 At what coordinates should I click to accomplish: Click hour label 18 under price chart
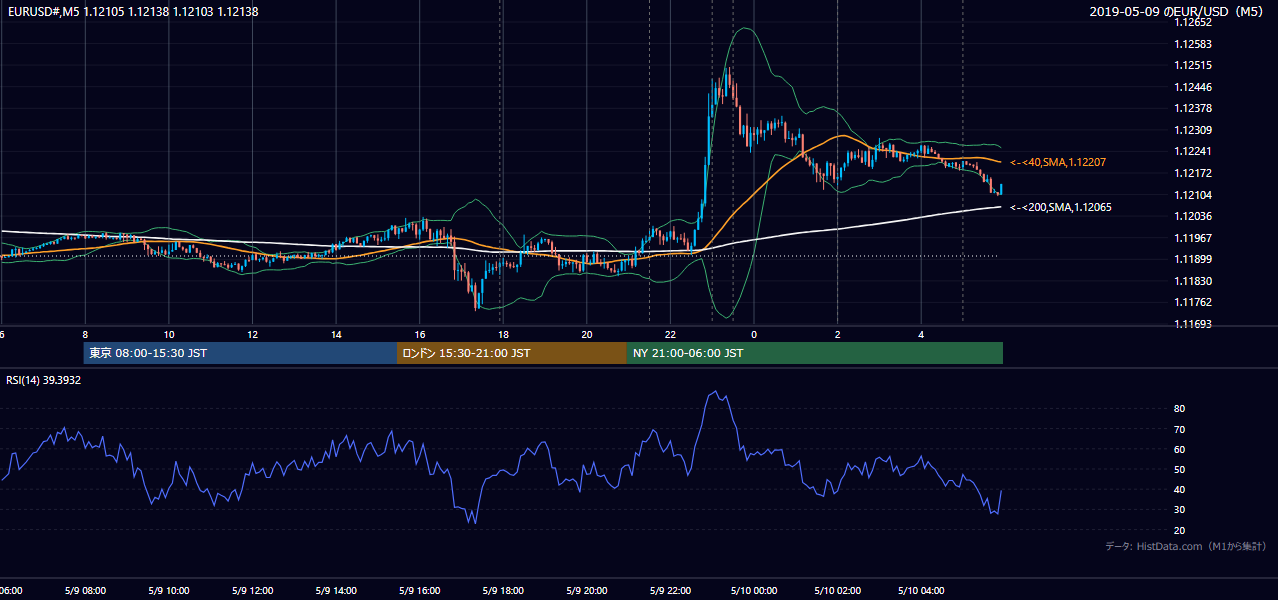pyautogui.click(x=504, y=335)
